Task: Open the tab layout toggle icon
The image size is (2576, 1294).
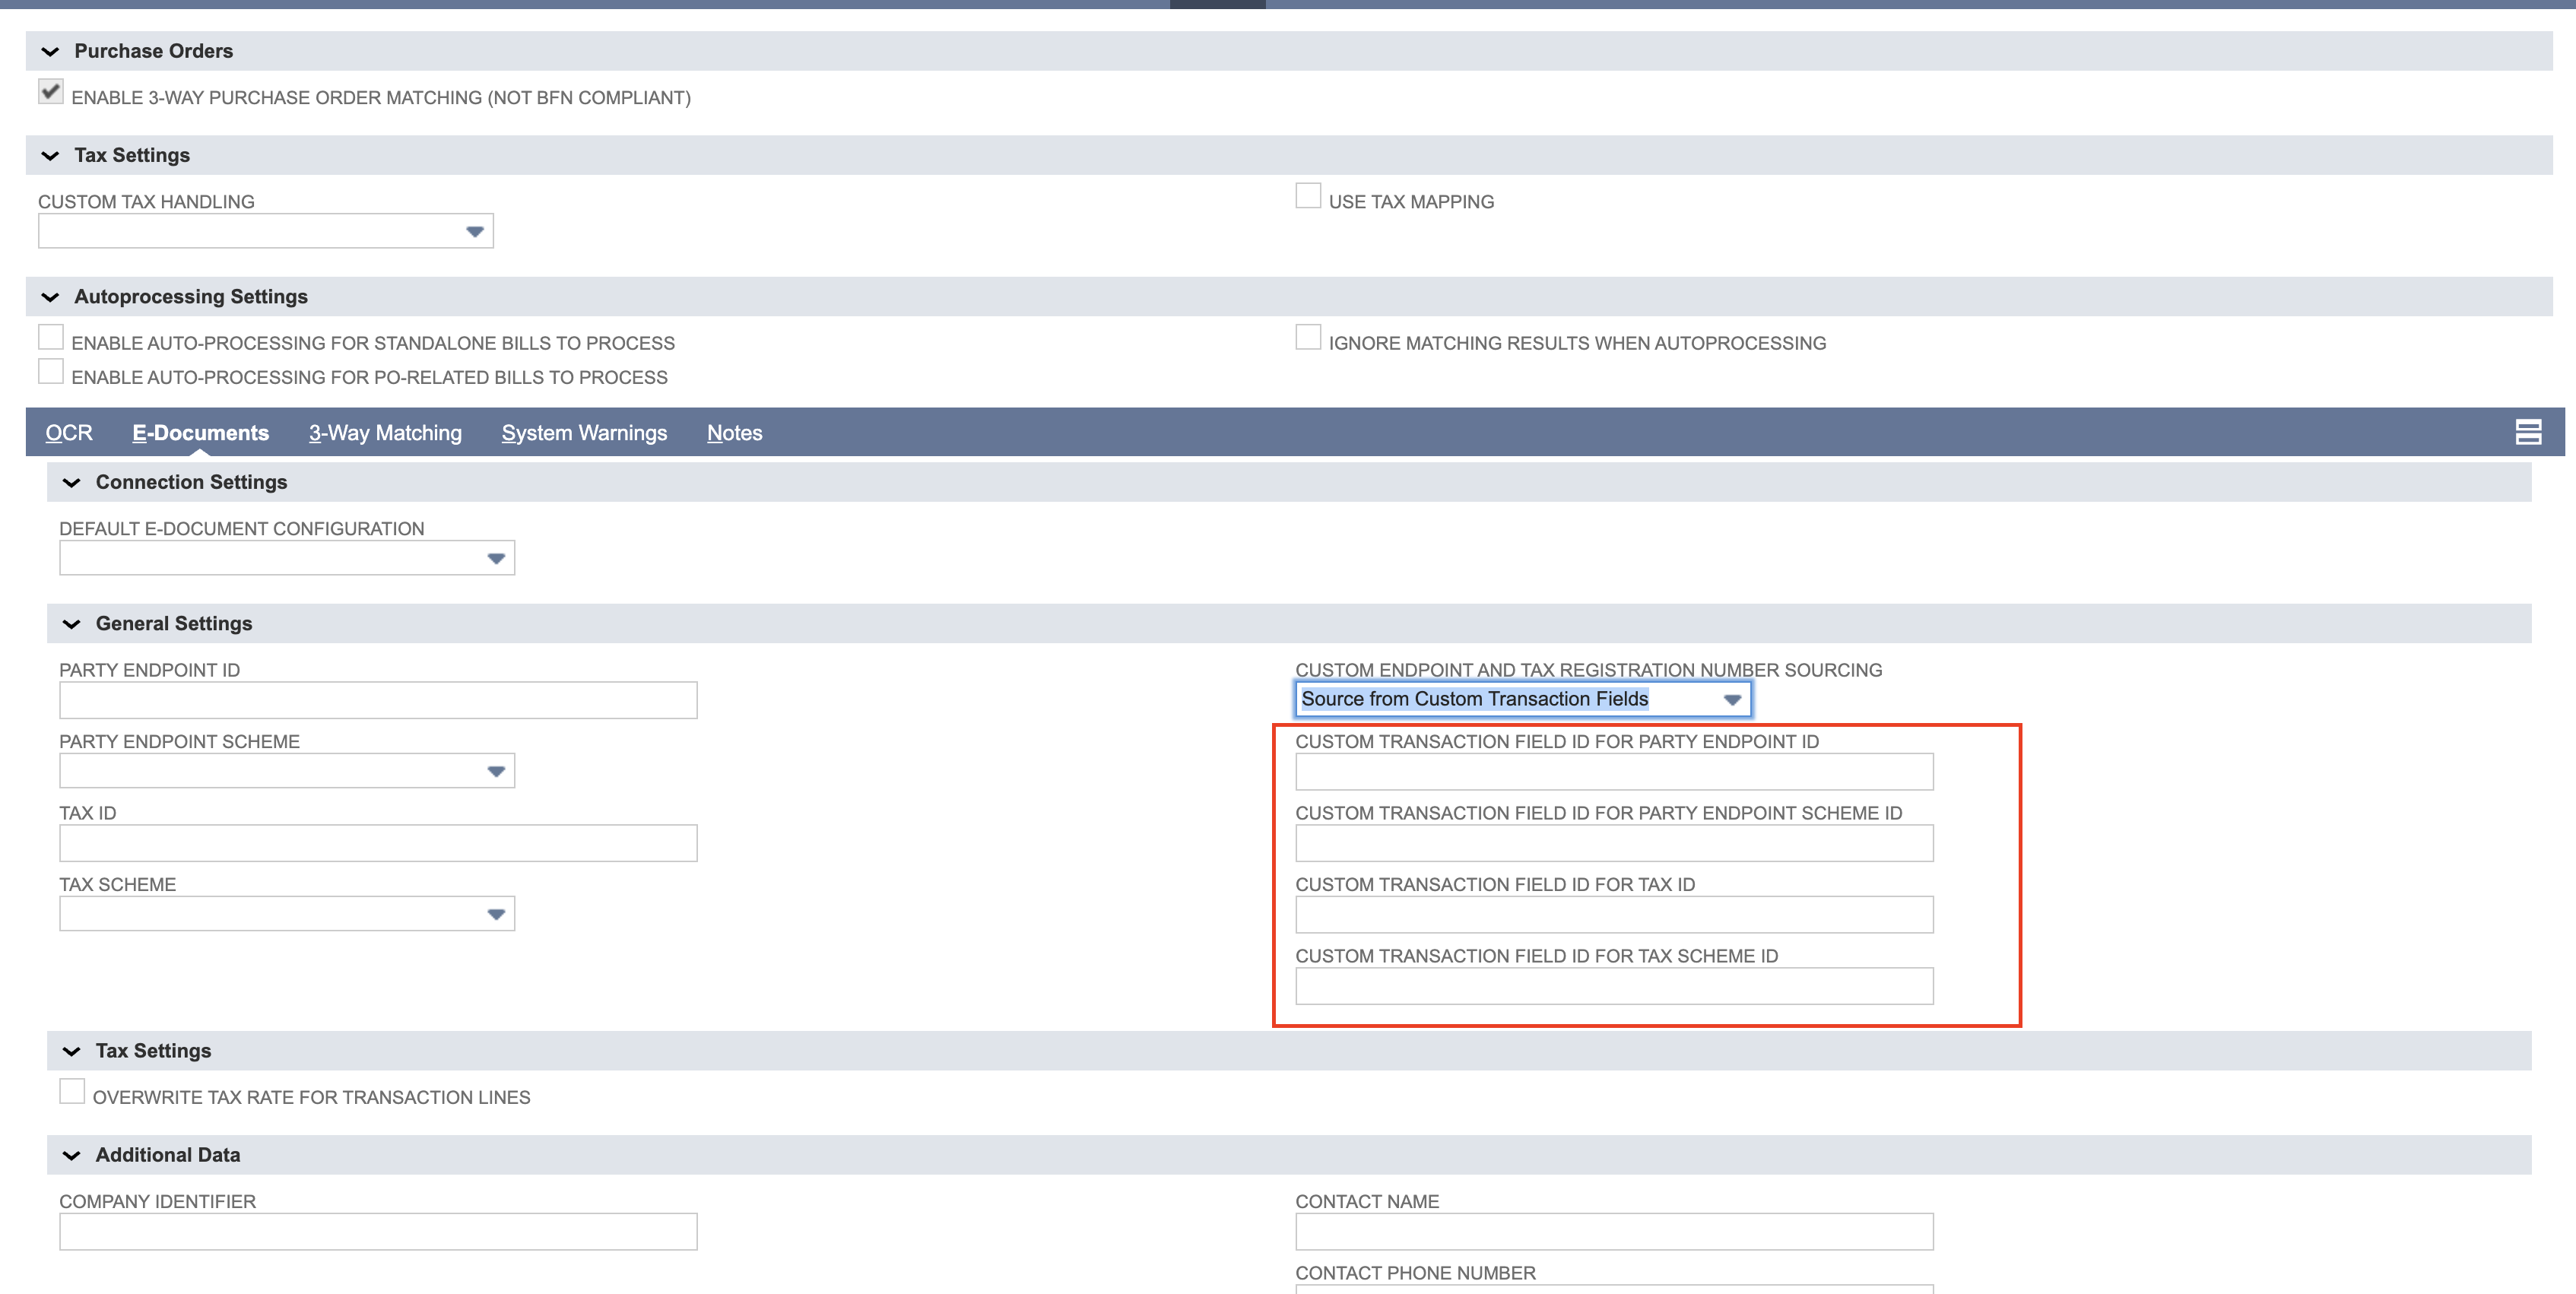Action: tap(2528, 432)
